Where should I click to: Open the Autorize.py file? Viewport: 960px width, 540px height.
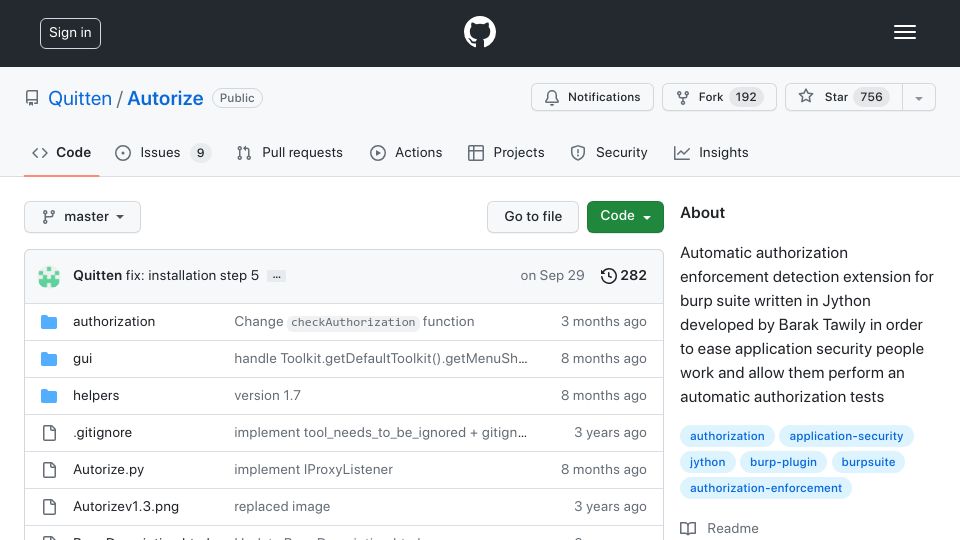tap(108, 470)
